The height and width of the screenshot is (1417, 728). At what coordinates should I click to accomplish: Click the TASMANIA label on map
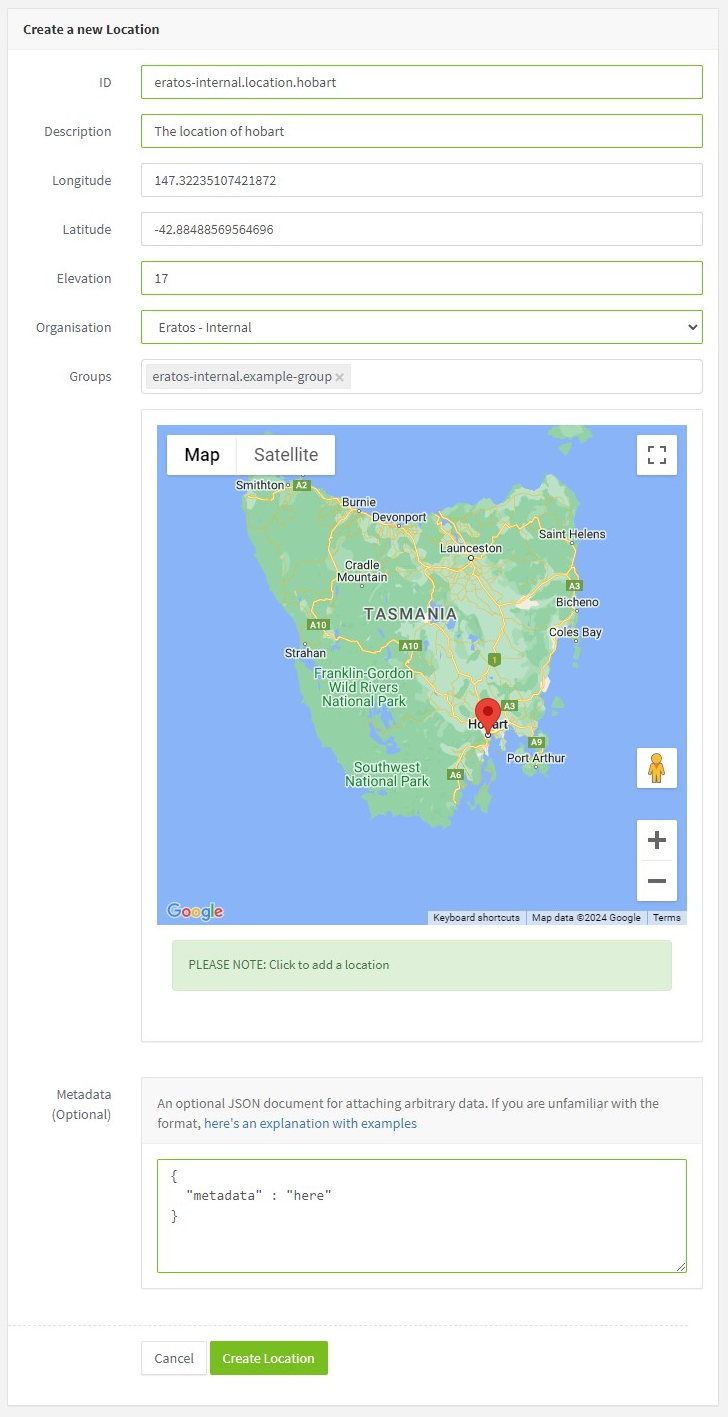pyautogui.click(x=410, y=614)
